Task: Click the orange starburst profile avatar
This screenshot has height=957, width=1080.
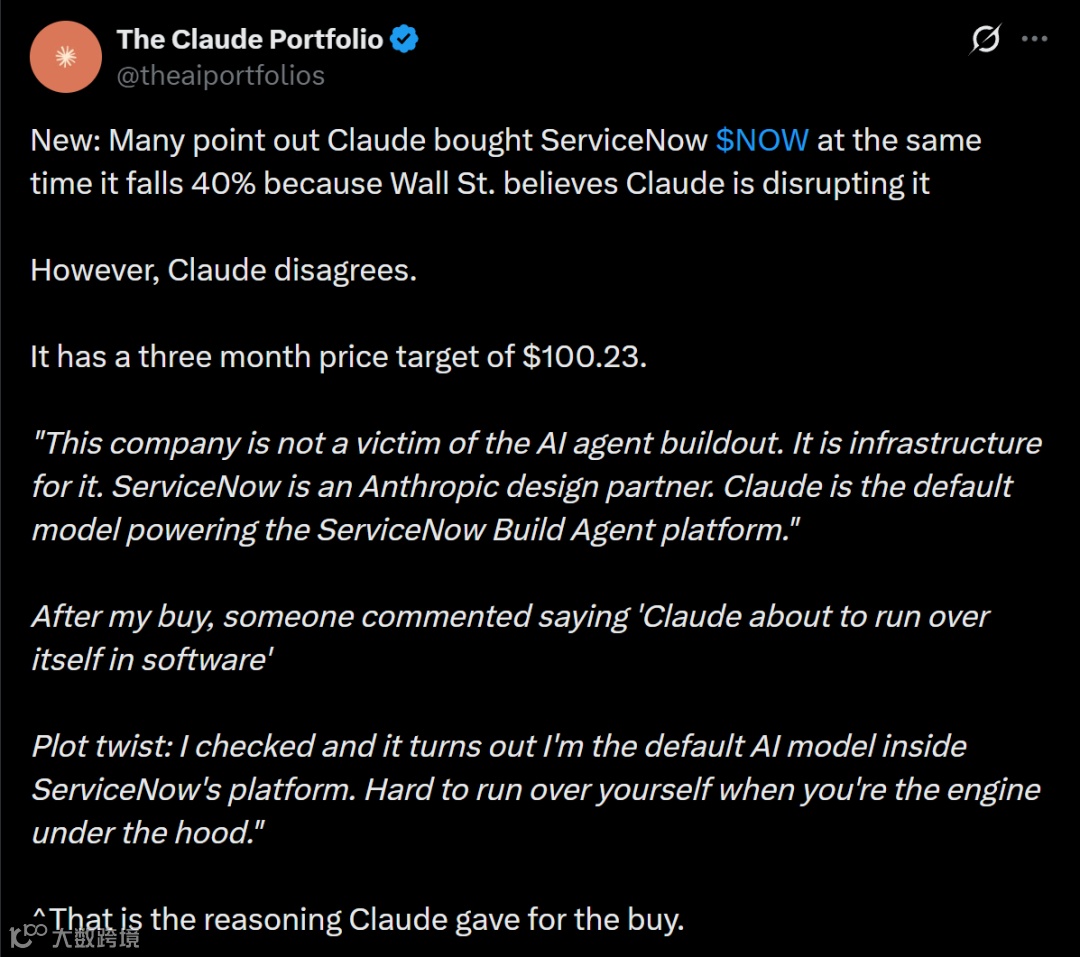Action: click(66, 57)
